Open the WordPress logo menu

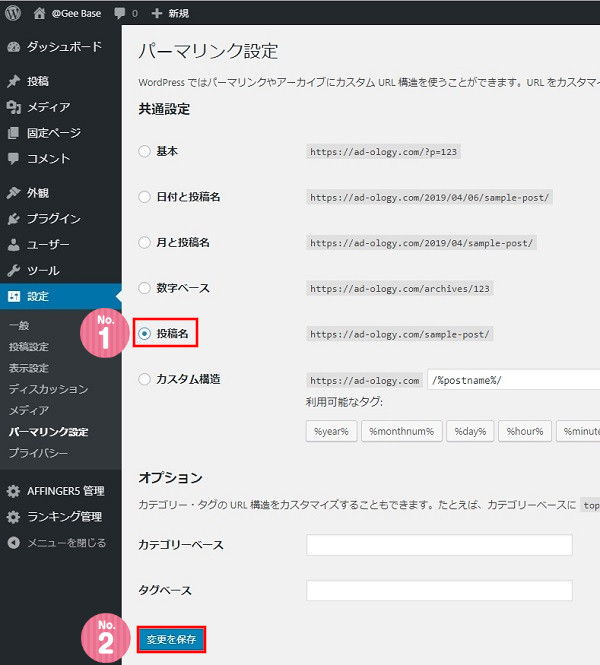pyautogui.click(x=13, y=13)
